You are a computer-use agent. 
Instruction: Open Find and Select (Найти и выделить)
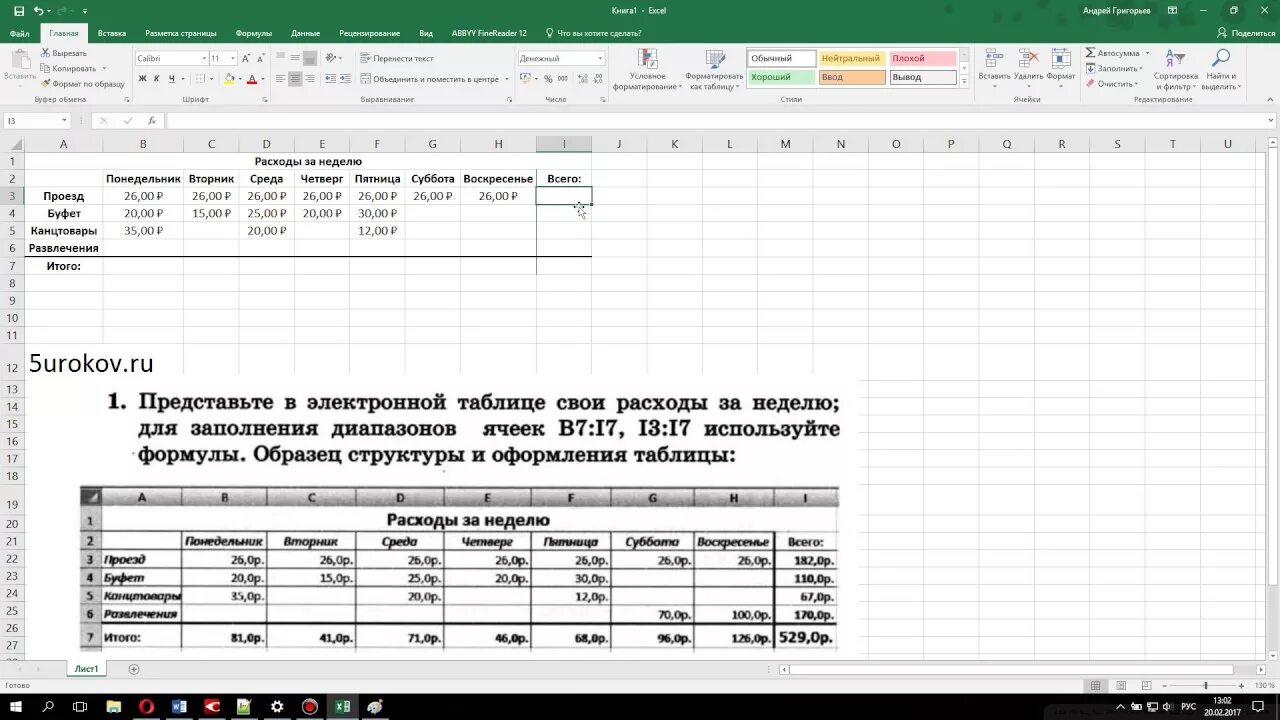pos(1221,69)
